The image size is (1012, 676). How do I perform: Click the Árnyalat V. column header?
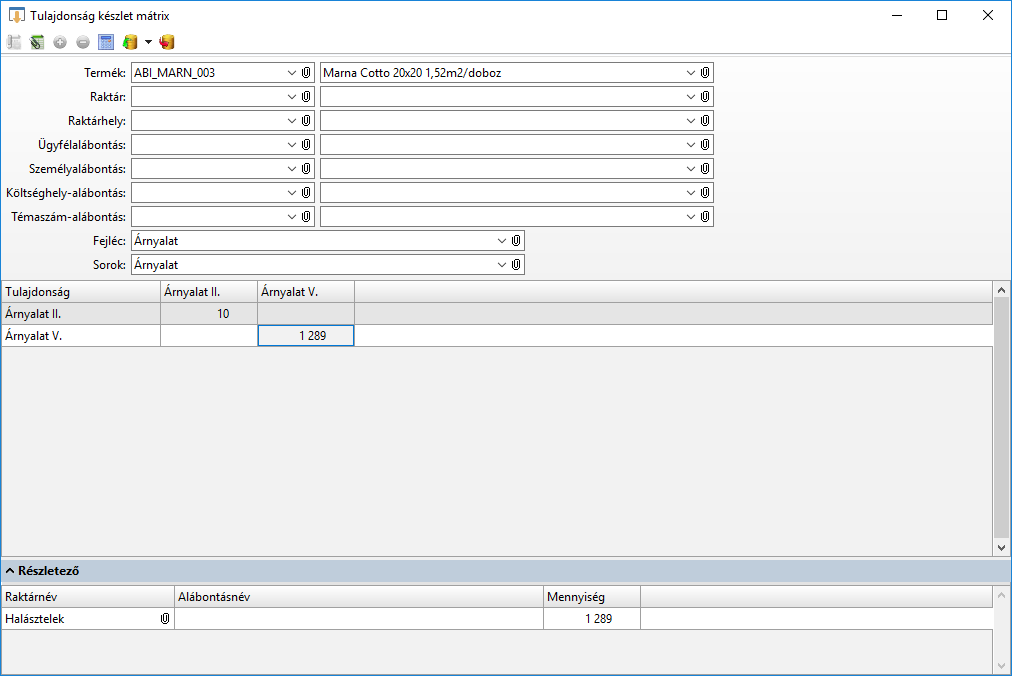point(306,292)
